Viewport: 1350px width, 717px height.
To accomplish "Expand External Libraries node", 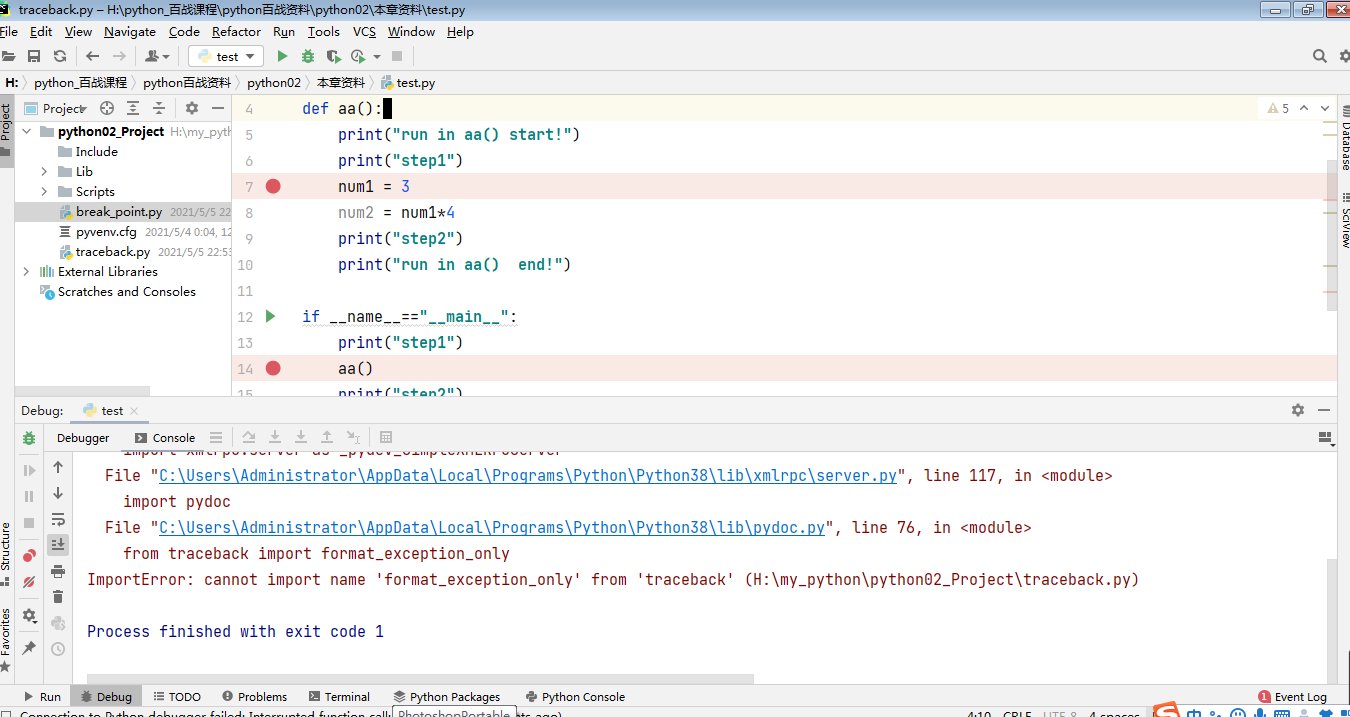I will point(27,271).
